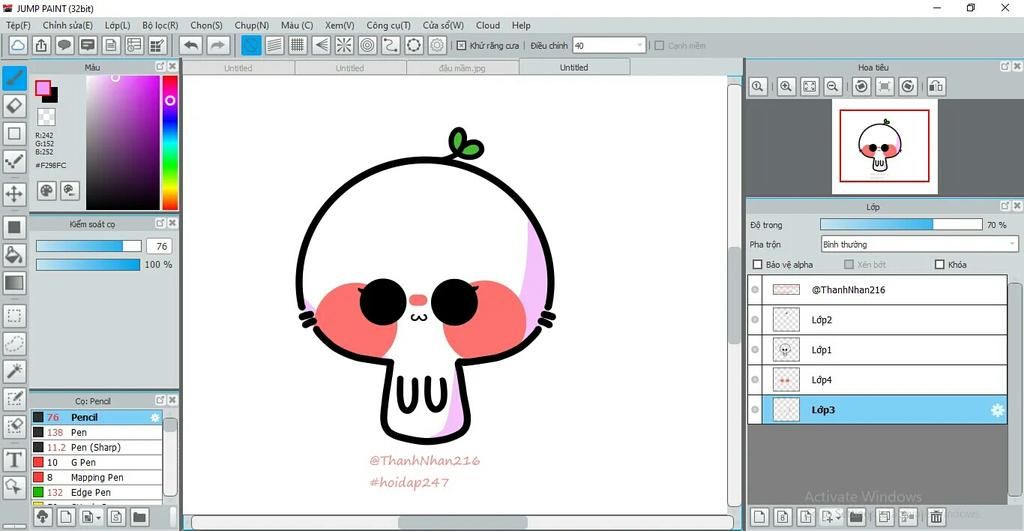This screenshot has height=531, width=1024.
Task: Flip canvas view in navigator
Action: point(936,86)
